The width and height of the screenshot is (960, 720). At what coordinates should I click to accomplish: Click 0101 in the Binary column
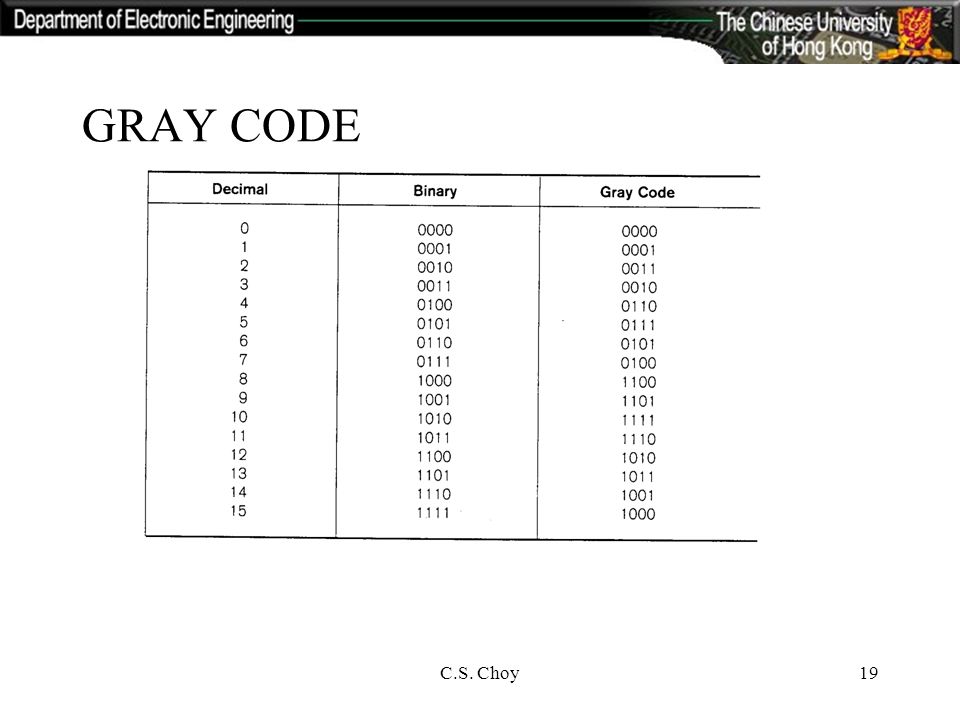[434, 324]
